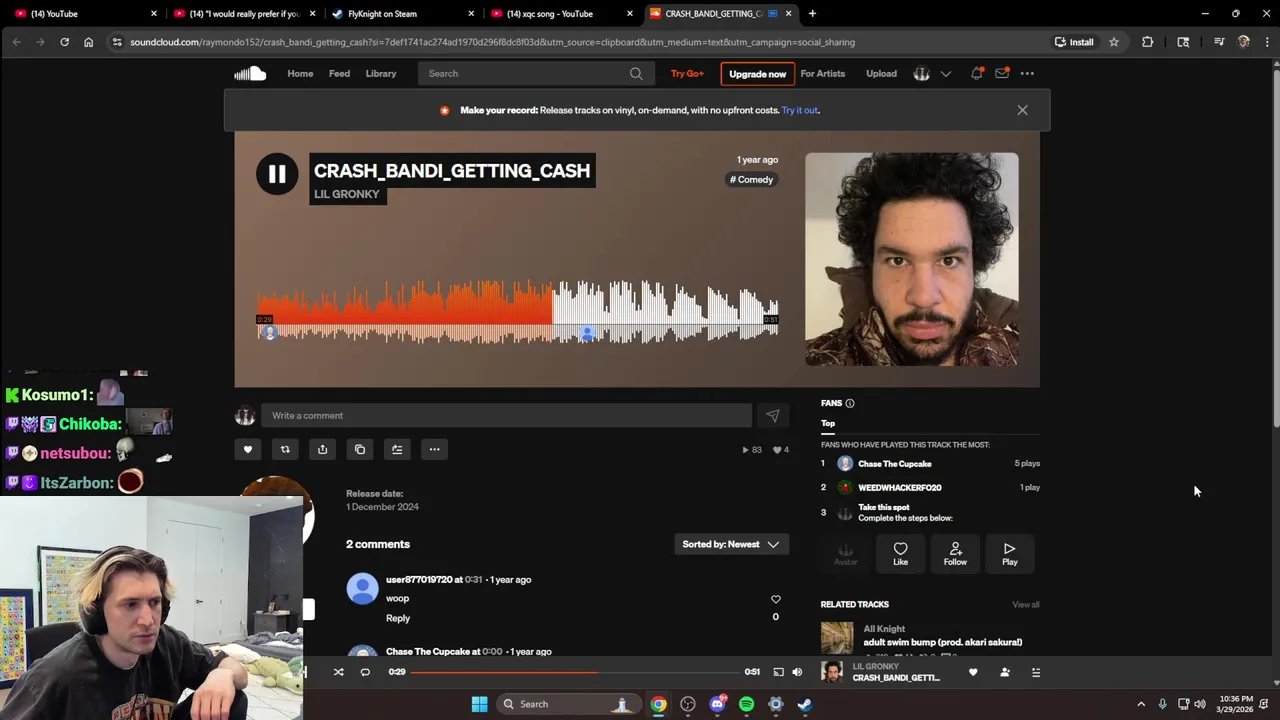Open Spotify from the taskbar
Viewport: 1280px width, 720px height.
click(x=746, y=704)
